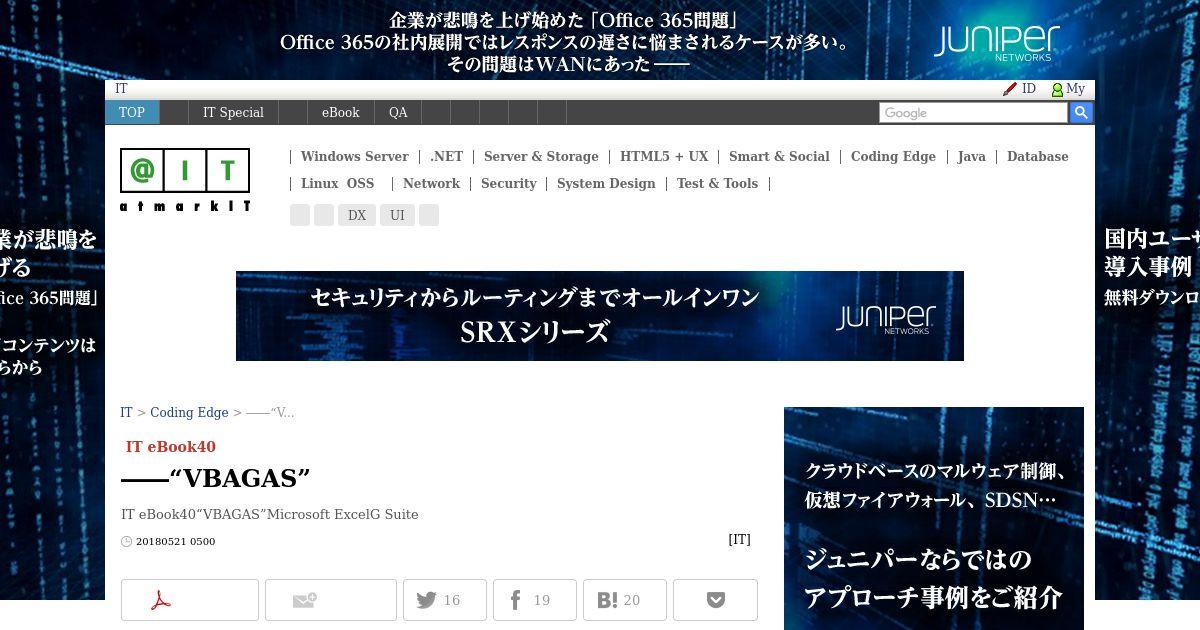
Task: Open the Security category
Action: point(508,183)
